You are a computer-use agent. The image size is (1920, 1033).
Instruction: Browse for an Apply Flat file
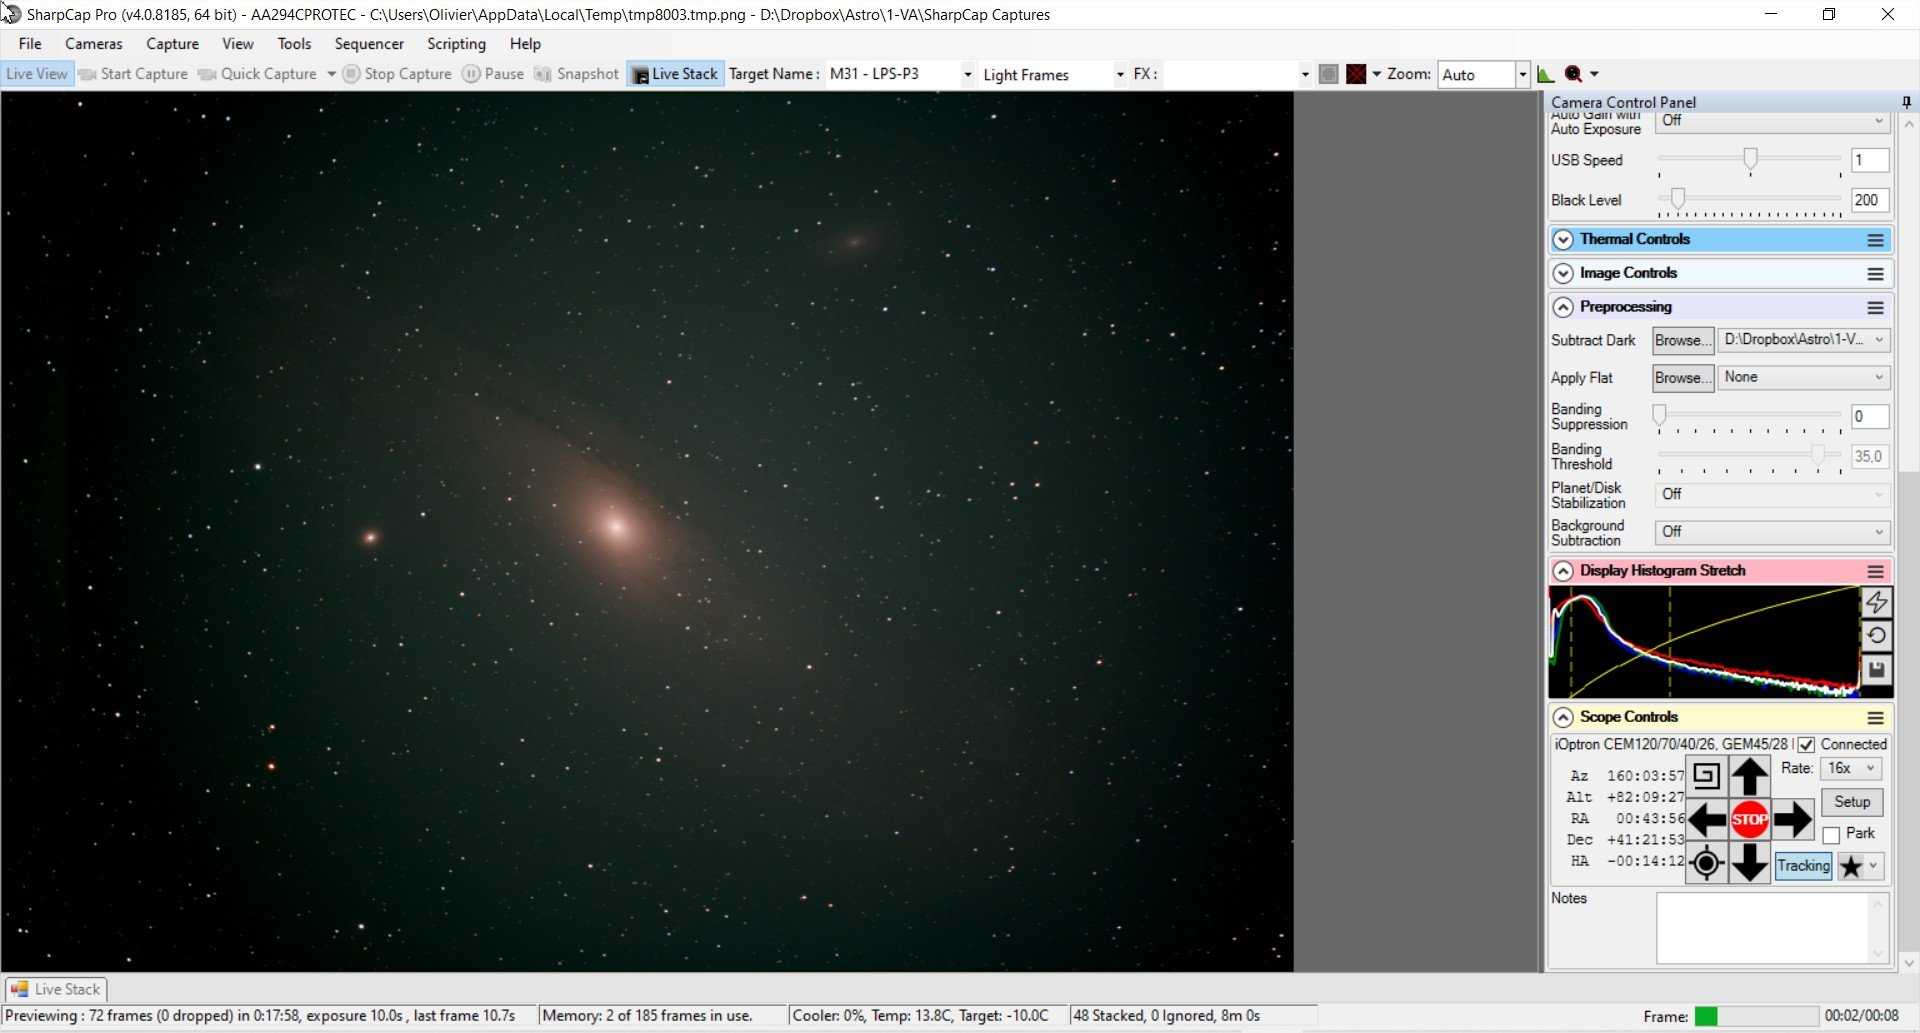pos(1683,378)
